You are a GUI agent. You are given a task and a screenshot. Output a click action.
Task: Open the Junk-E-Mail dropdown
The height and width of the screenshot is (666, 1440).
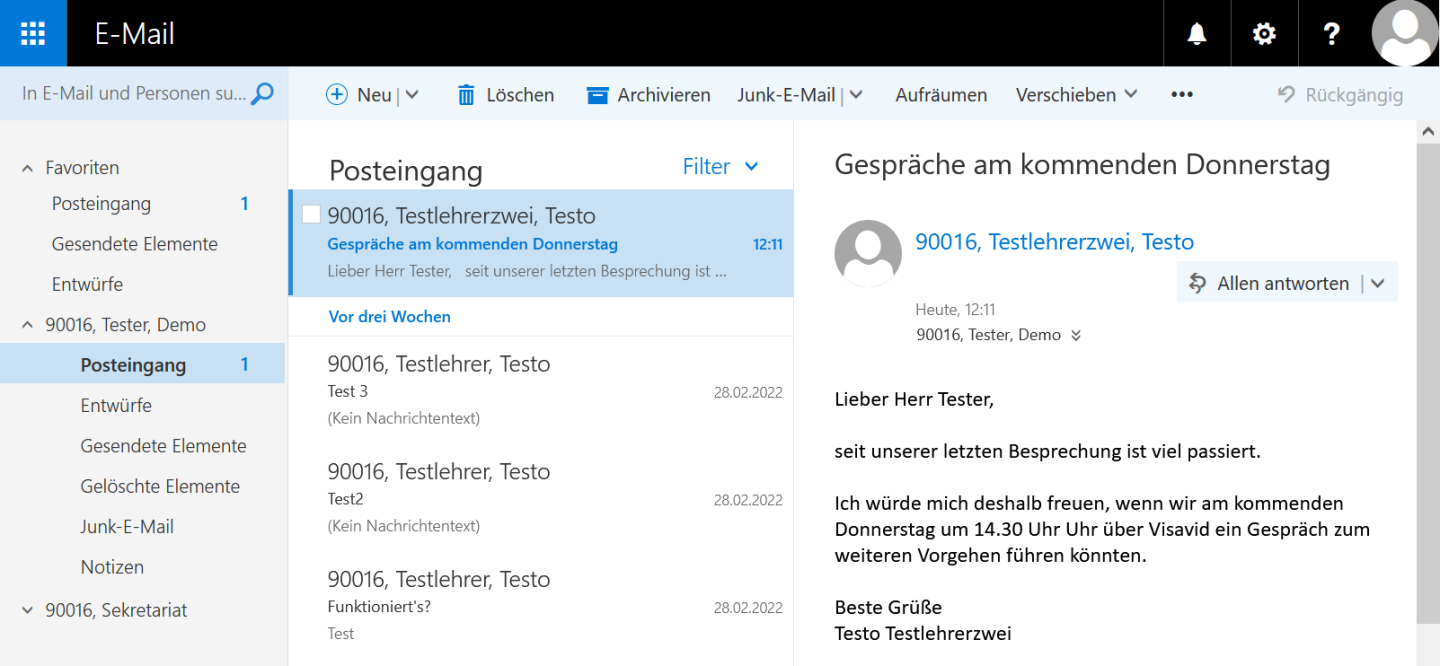tap(857, 94)
